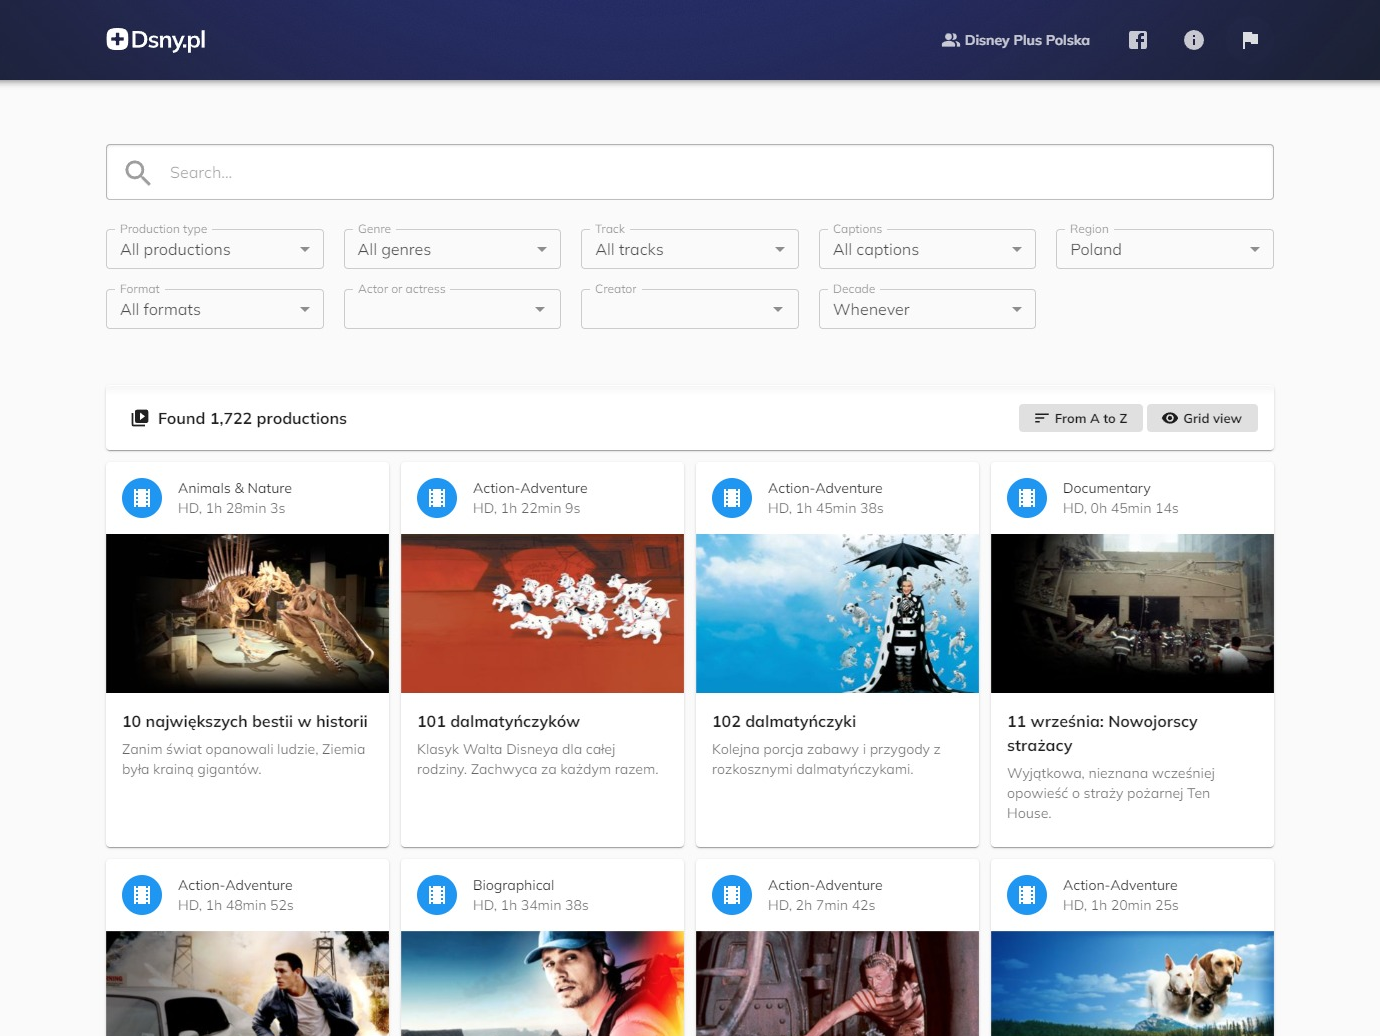Change the From A to Z sorting
The height and width of the screenshot is (1036, 1380).
coord(1081,418)
